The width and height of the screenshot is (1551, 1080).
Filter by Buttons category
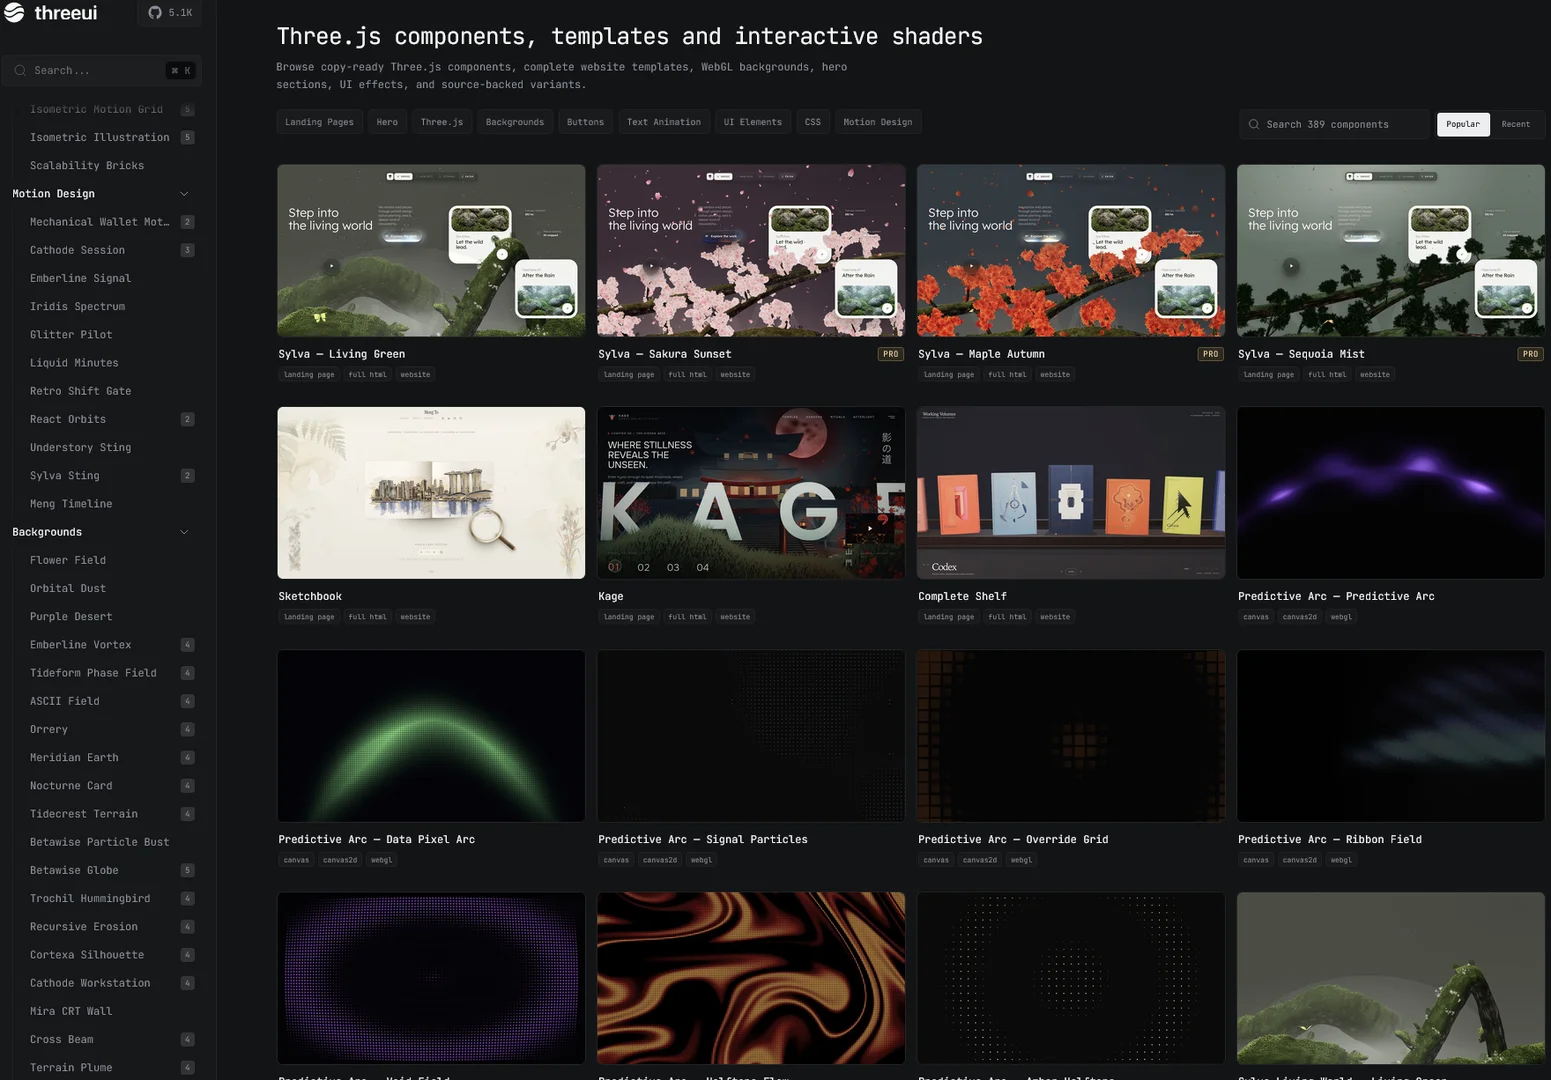click(585, 122)
